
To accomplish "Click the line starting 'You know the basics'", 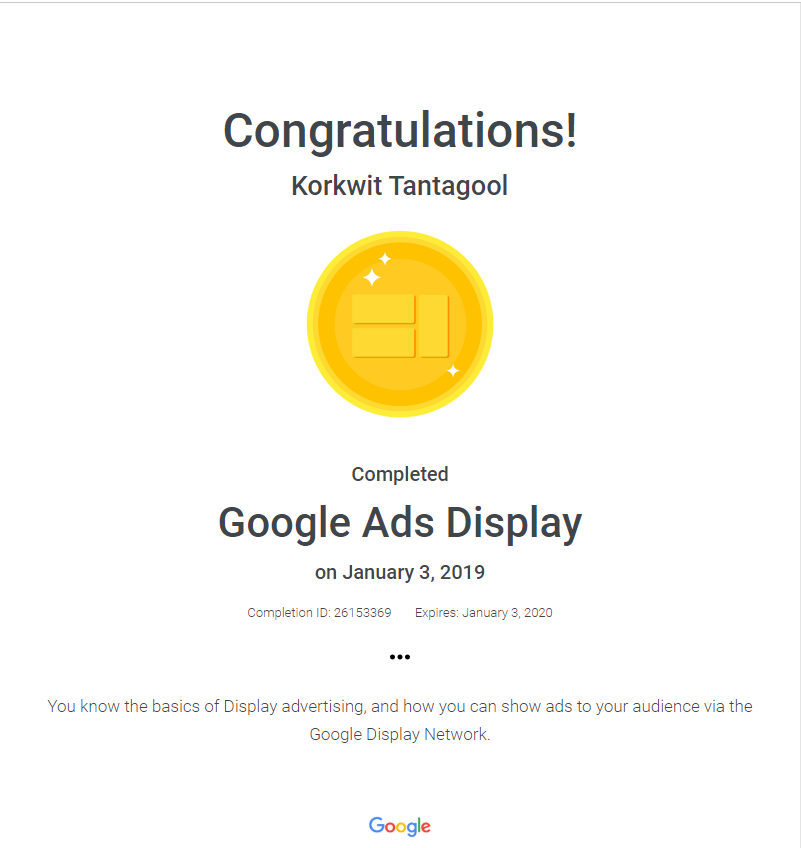I will tap(400, 706).
